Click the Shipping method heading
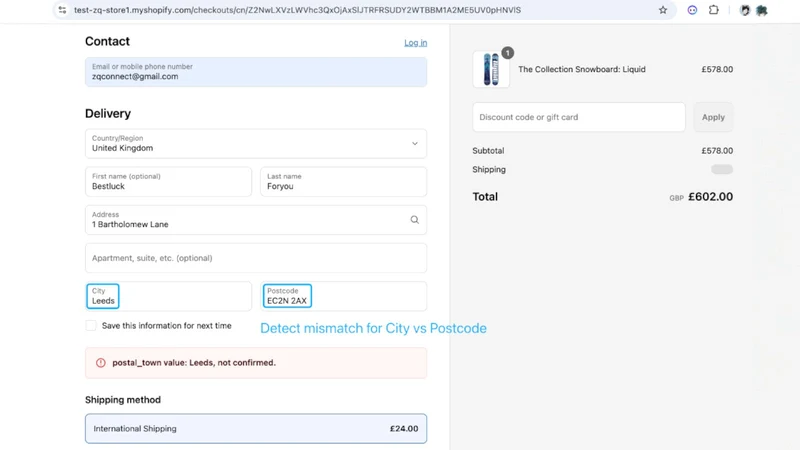 [123, 400]
